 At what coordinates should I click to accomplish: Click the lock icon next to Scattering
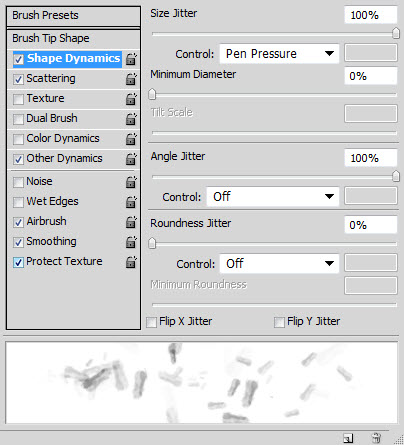131,79
